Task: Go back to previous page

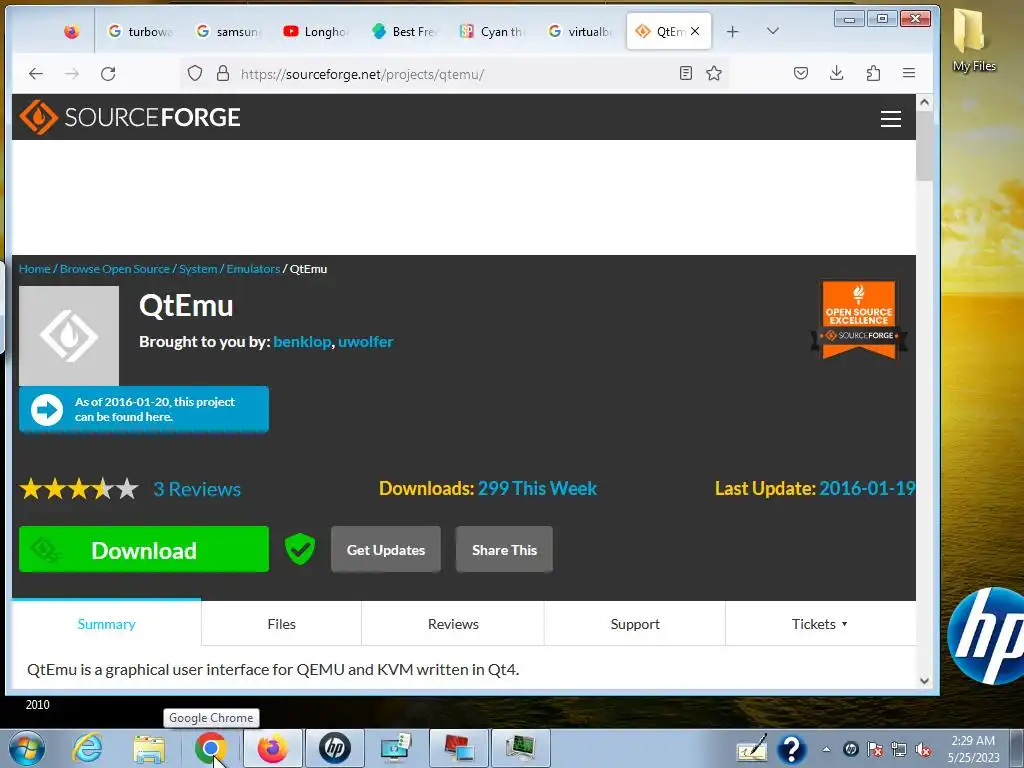Action: (36, 74)
